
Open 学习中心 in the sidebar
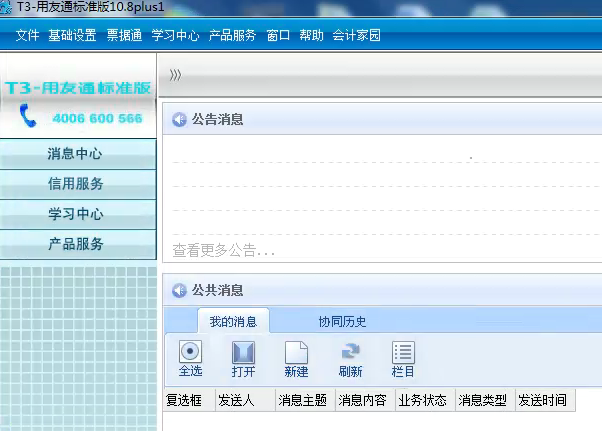(78, 214)
